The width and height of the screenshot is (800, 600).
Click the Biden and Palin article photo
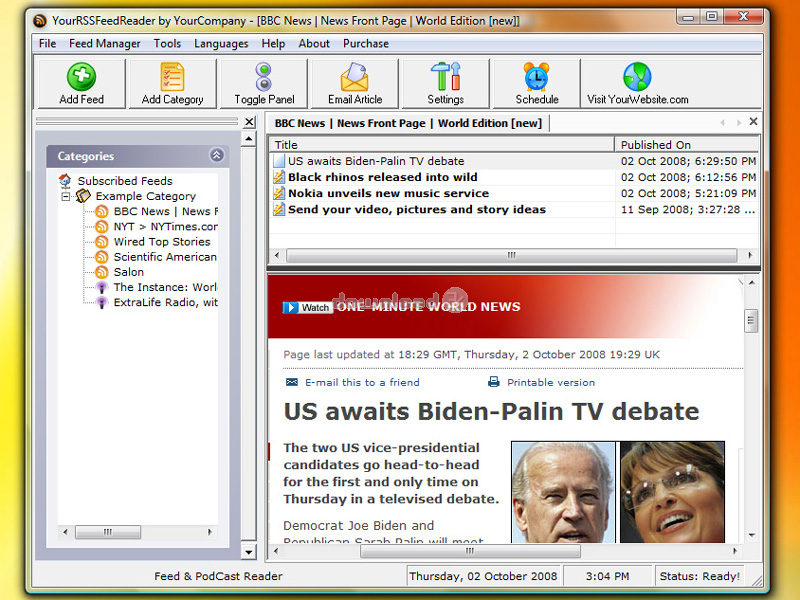[x=618, y=492]
